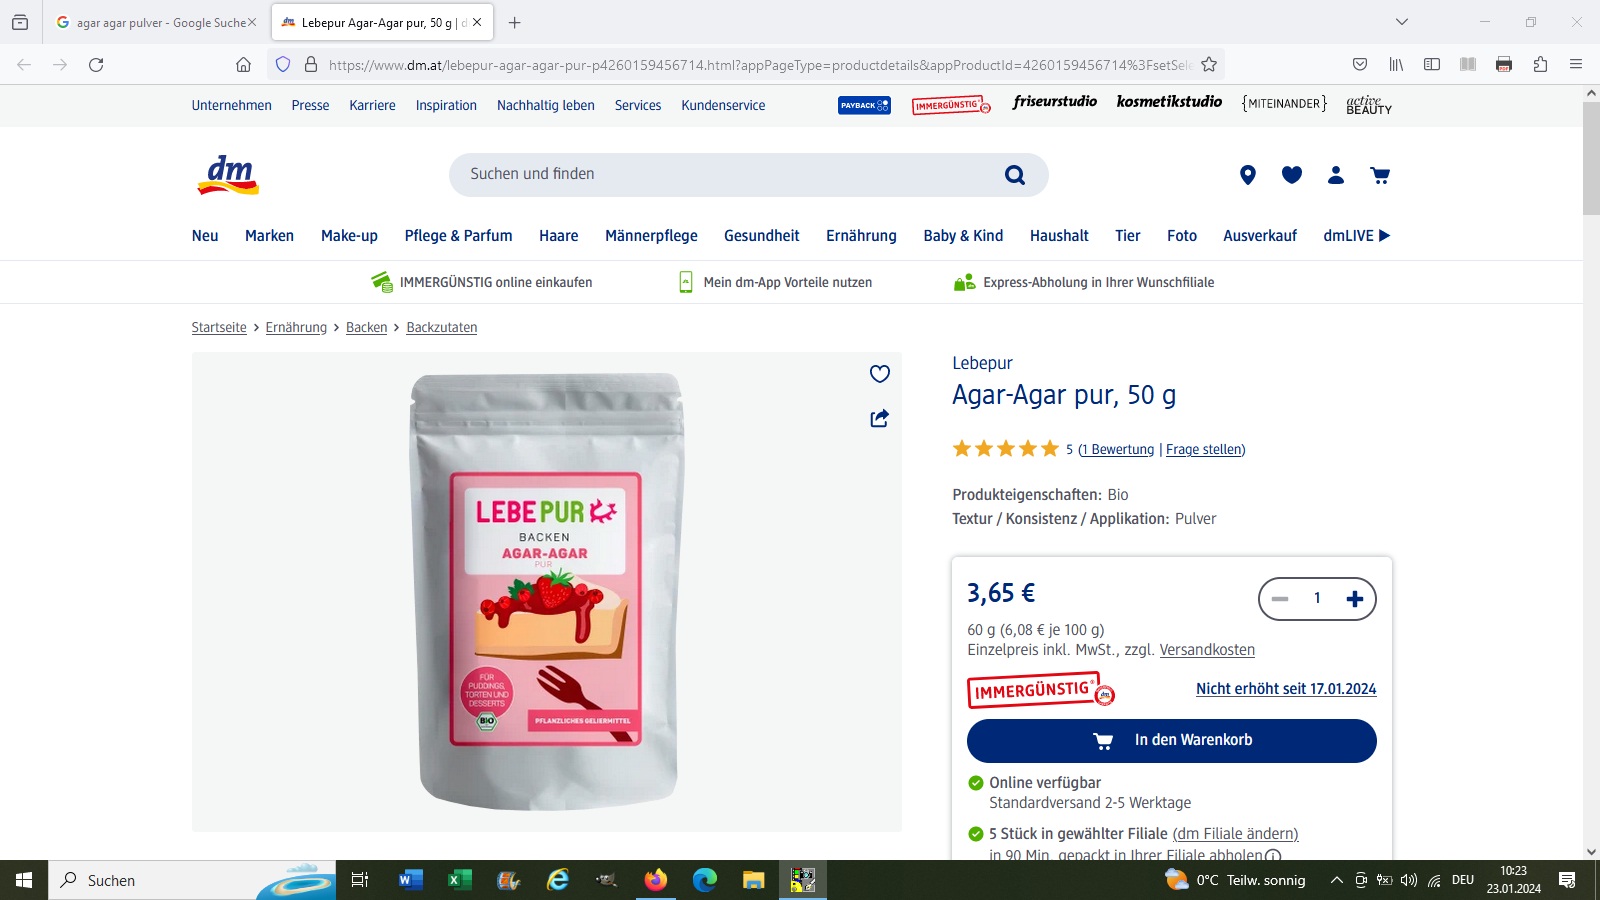The image size is (1600, 900).
Task: Click the dm logo
Action: (229, 175)
